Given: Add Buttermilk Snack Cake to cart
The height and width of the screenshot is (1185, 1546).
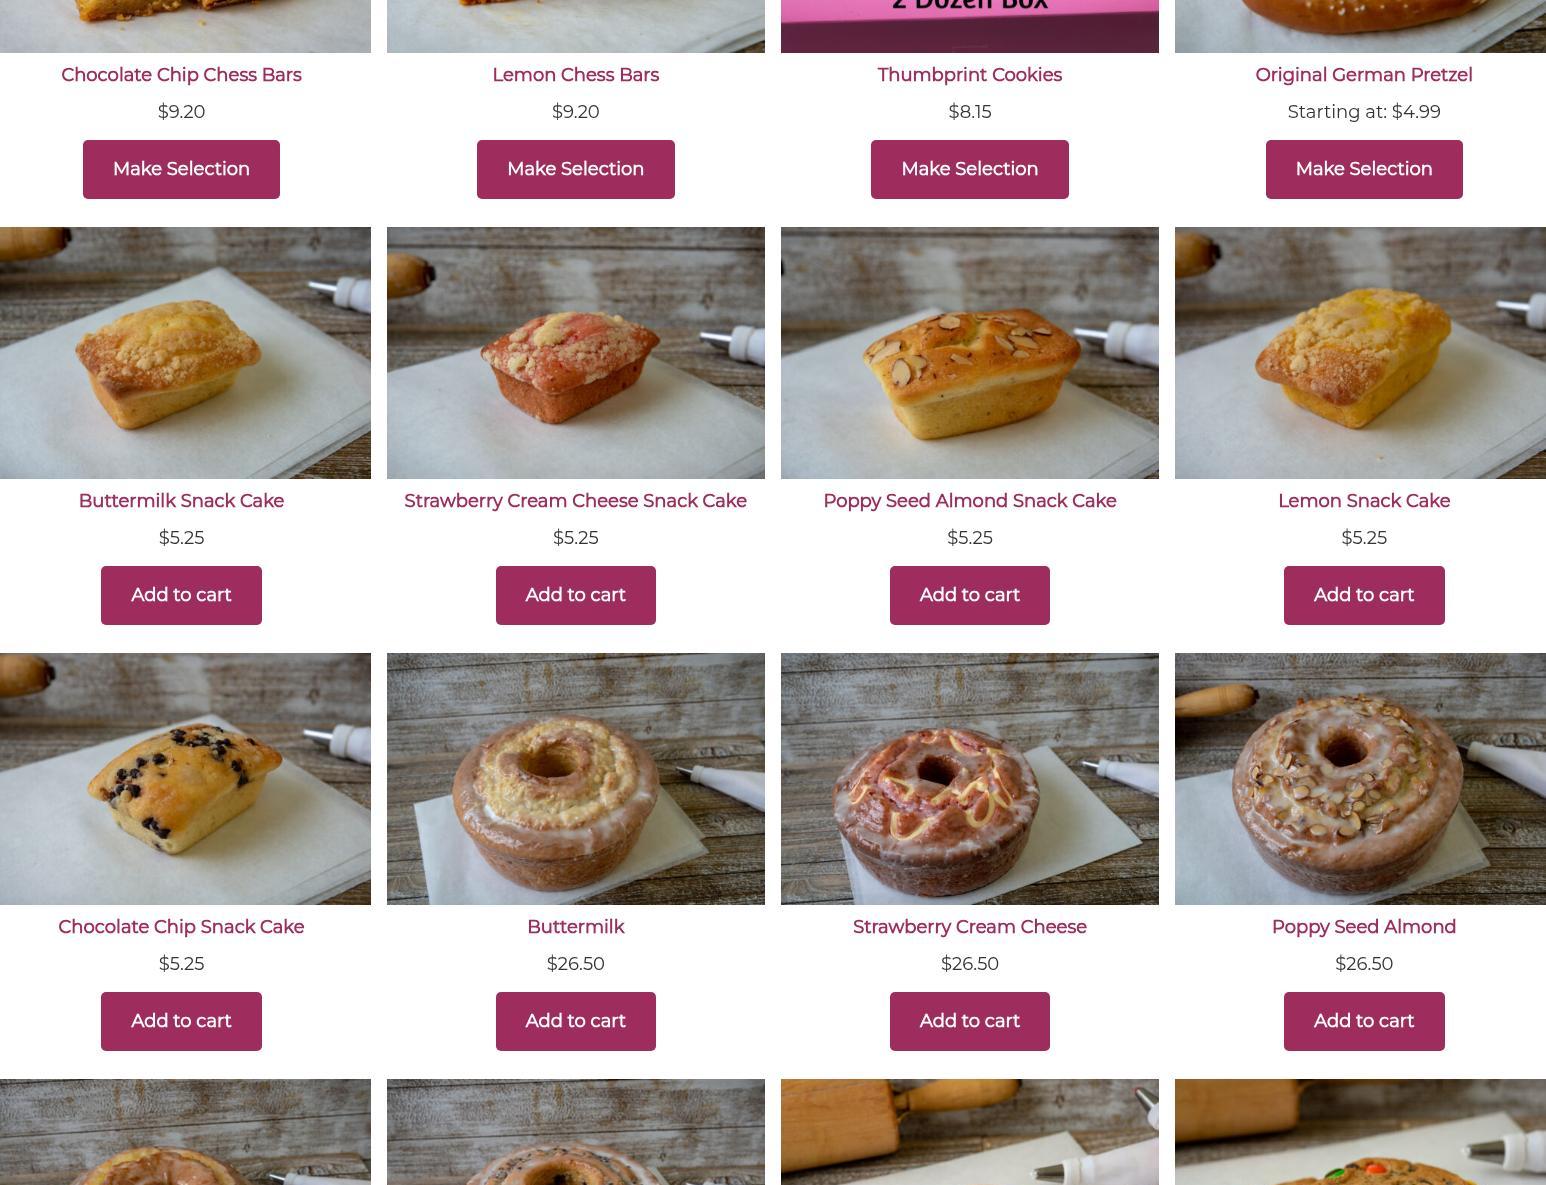Looking at the screenshot, I should [181, 595].
